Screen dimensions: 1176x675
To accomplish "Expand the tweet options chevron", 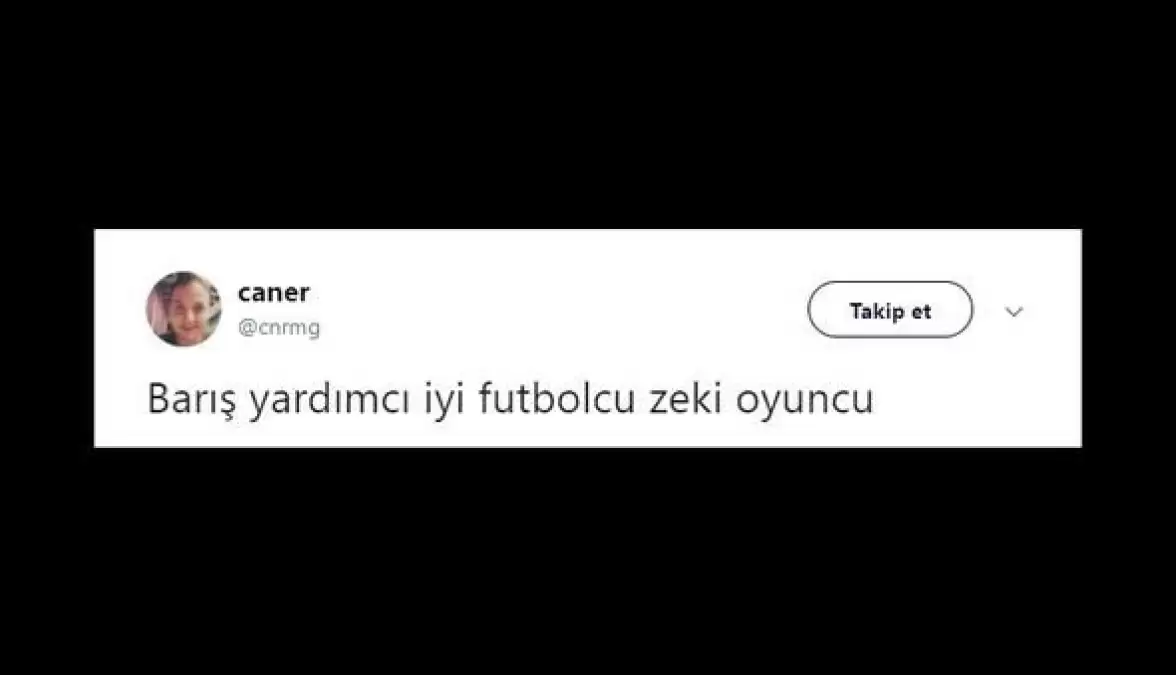I will 1014,312.
